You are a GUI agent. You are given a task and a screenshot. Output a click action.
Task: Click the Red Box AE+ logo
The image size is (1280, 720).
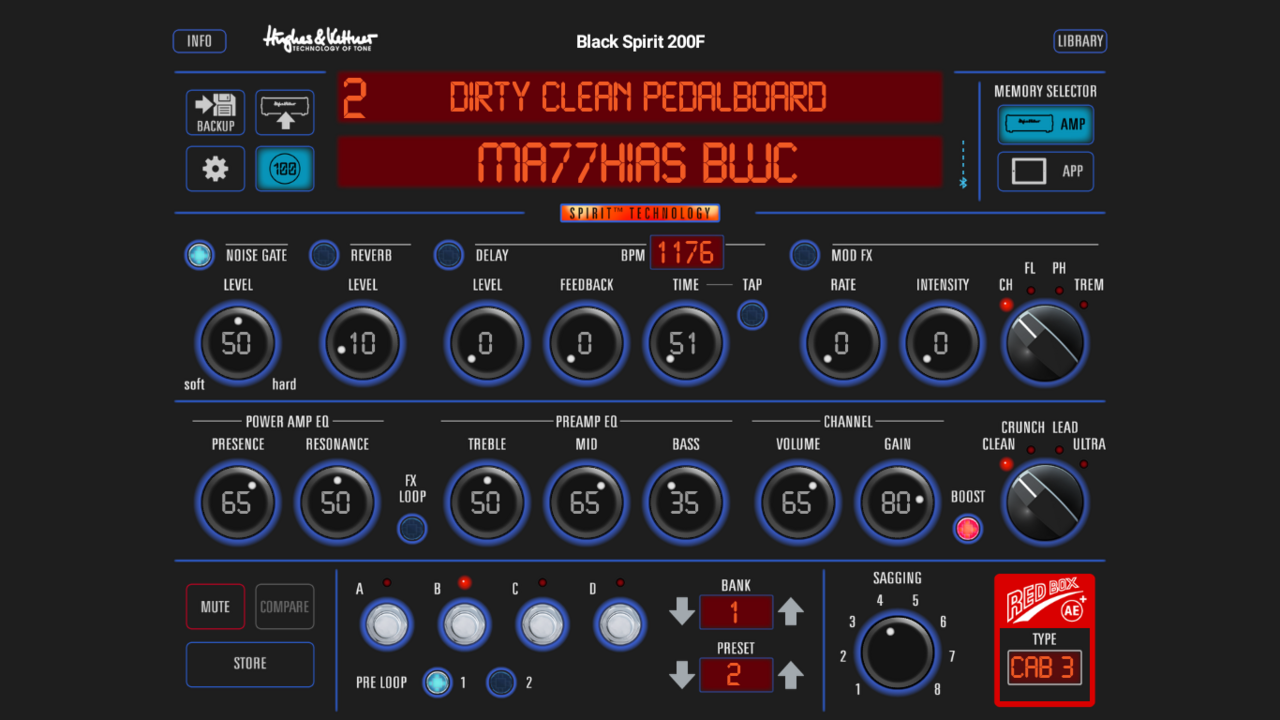click(1044, 602)
